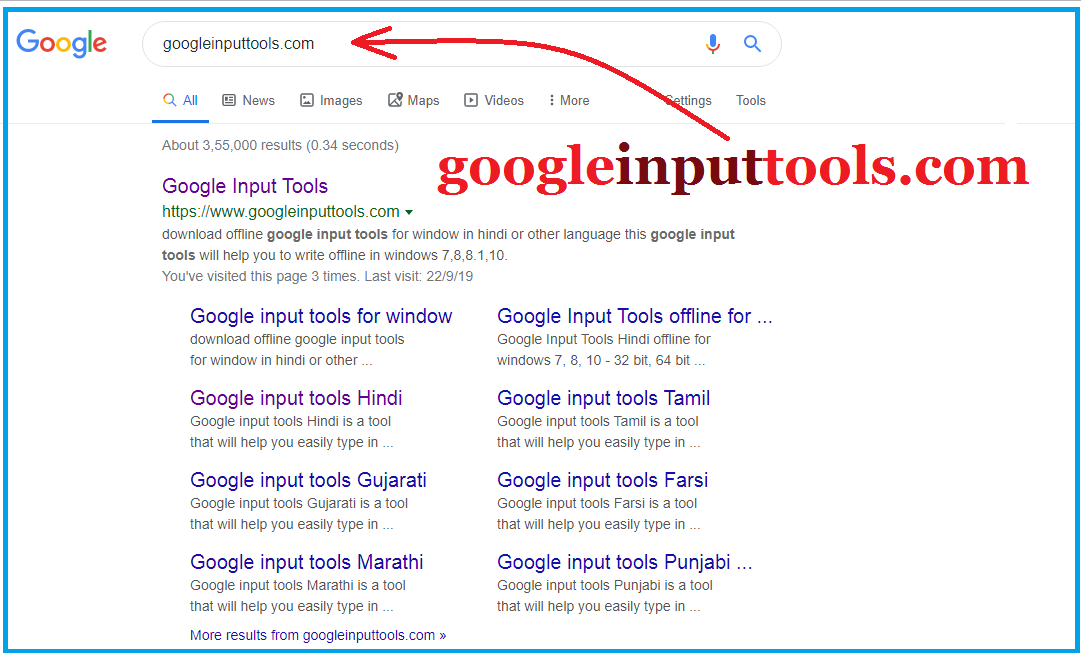Click the microphone icon in the search bar
The image size is (1081, 653).
pyautogui.click(x=713, y=44)
